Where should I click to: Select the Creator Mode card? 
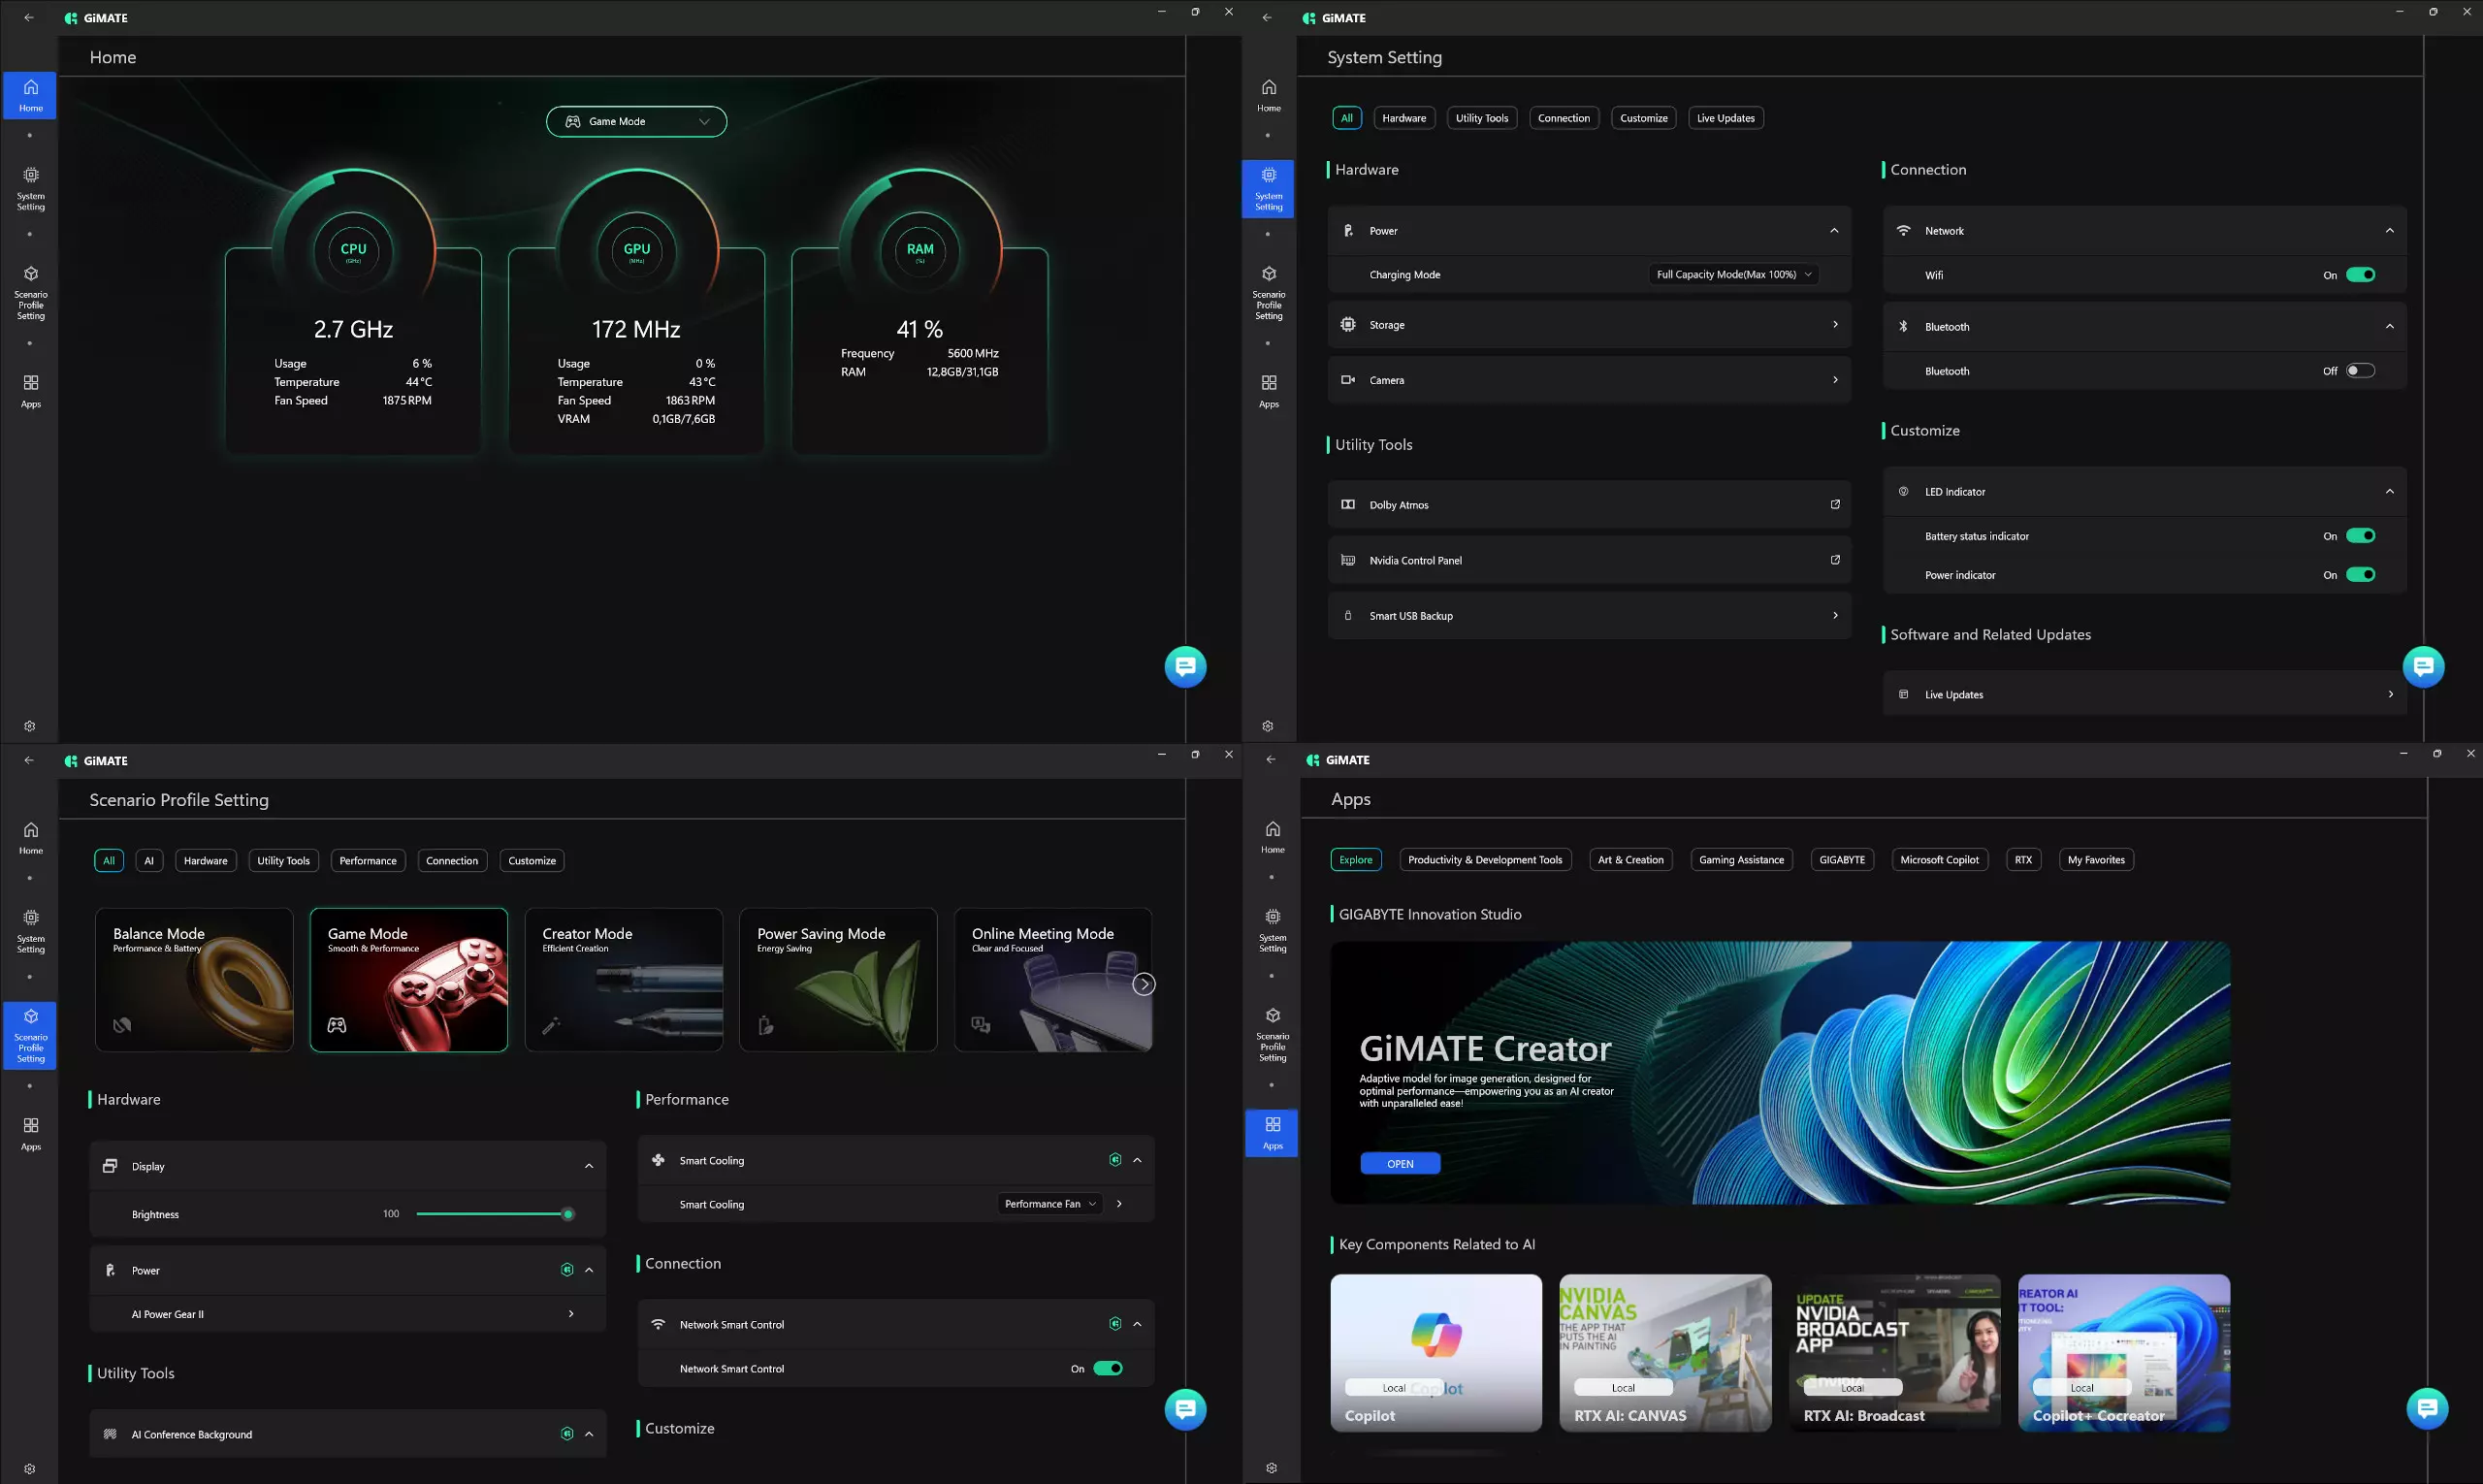tap(624, 980)
